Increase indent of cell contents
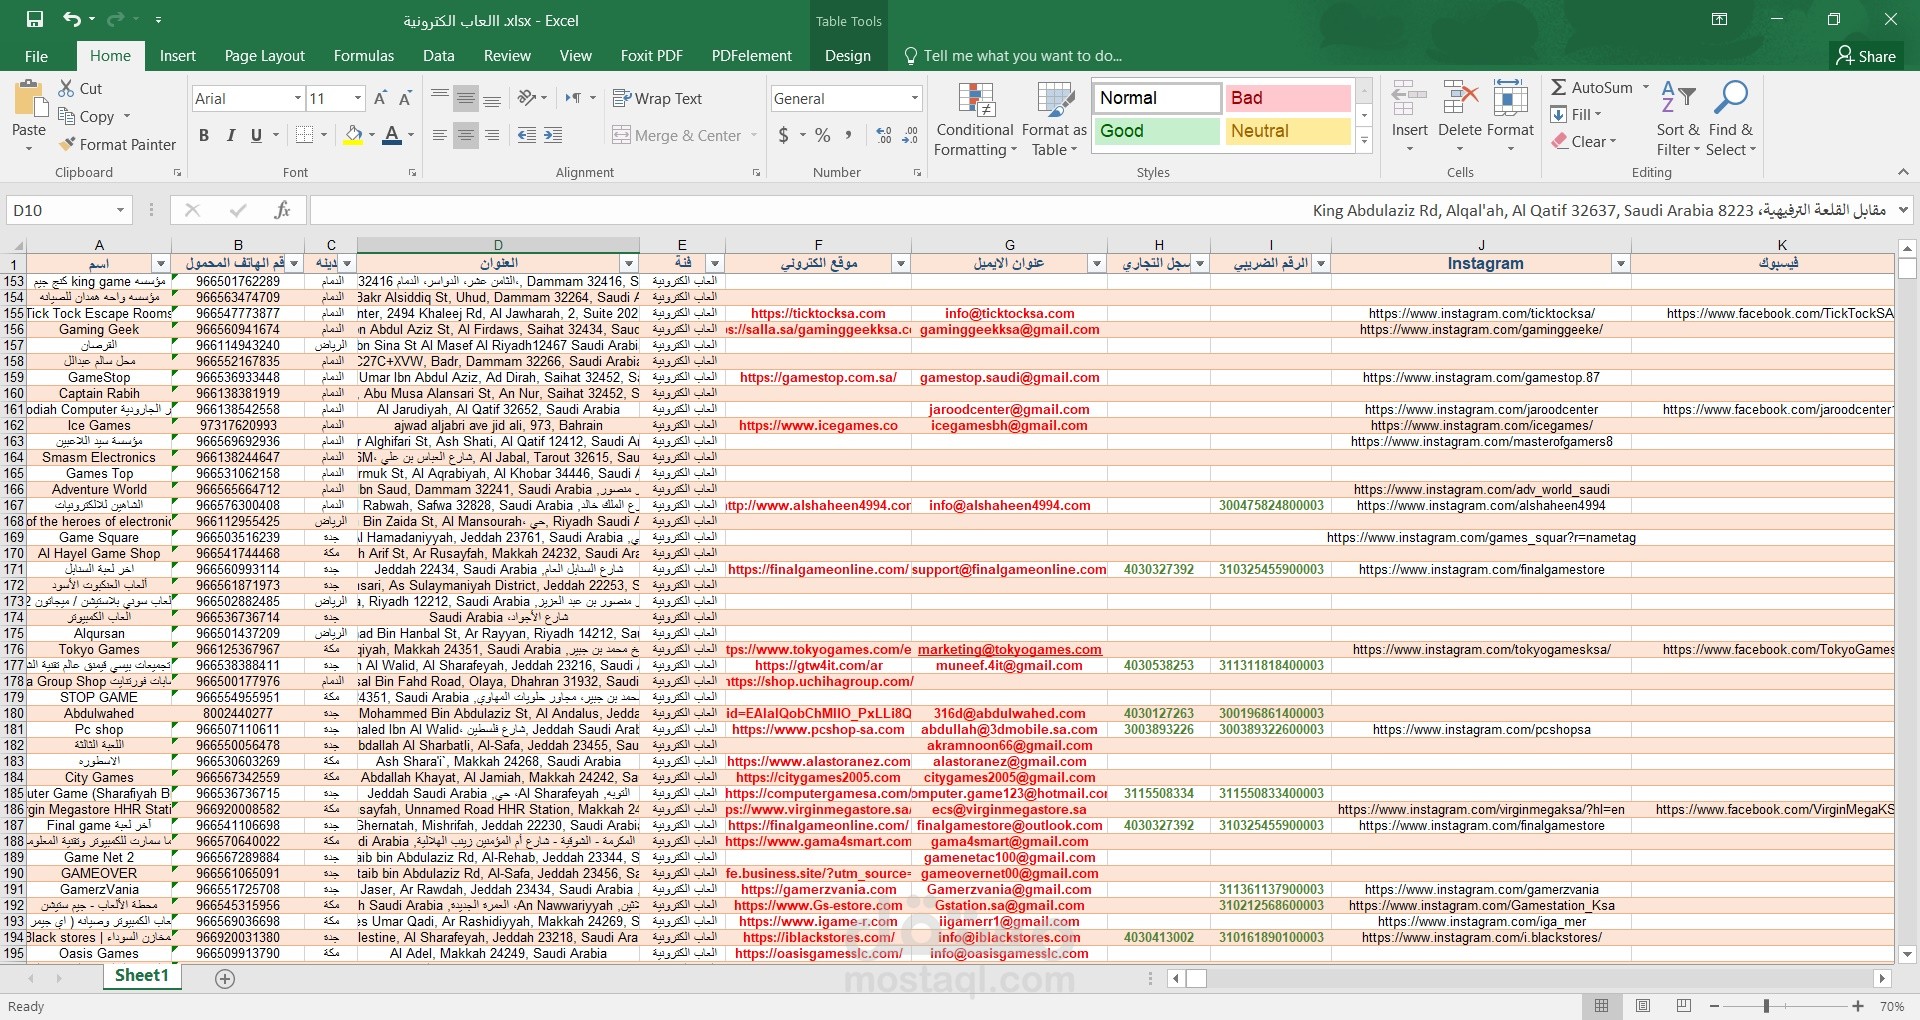This screenshot has height=1020, width=1920. (552, 135)
